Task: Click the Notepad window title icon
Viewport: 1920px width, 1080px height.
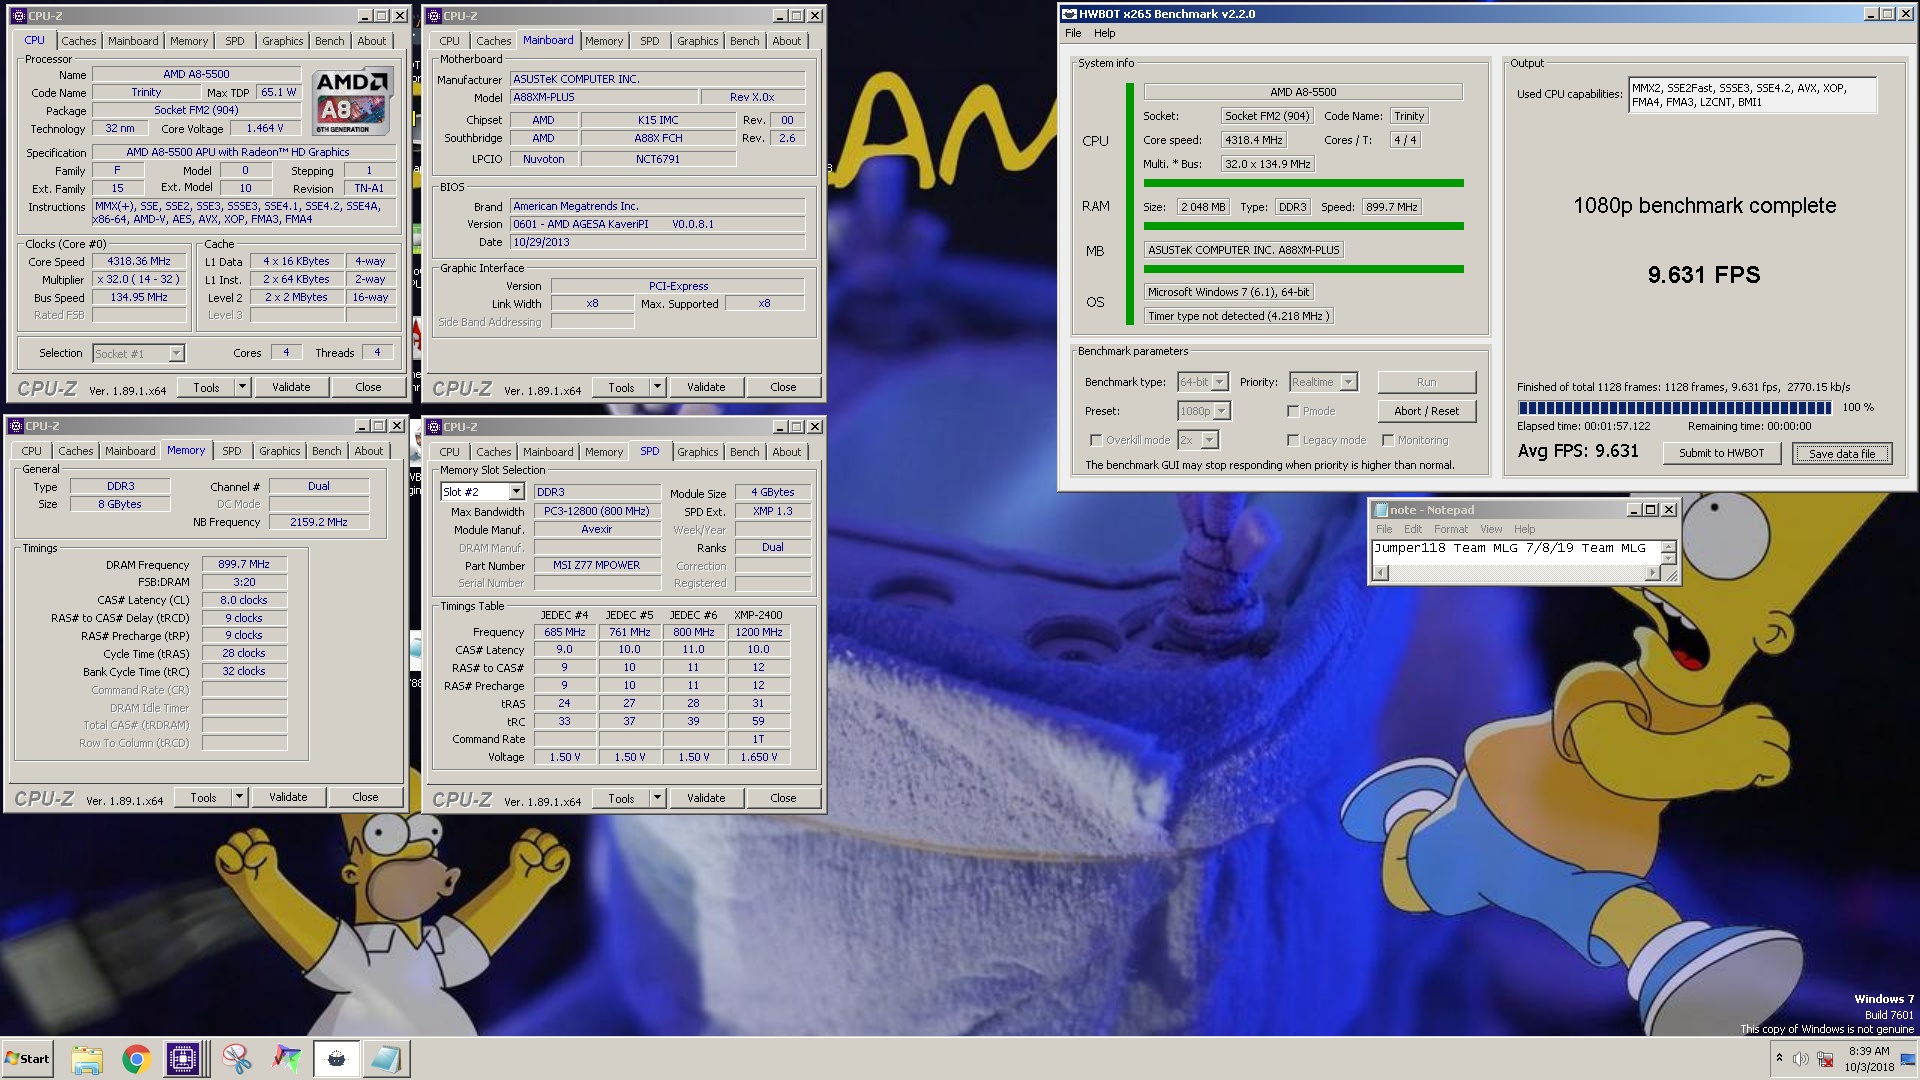Action: tap(1380, 510)
